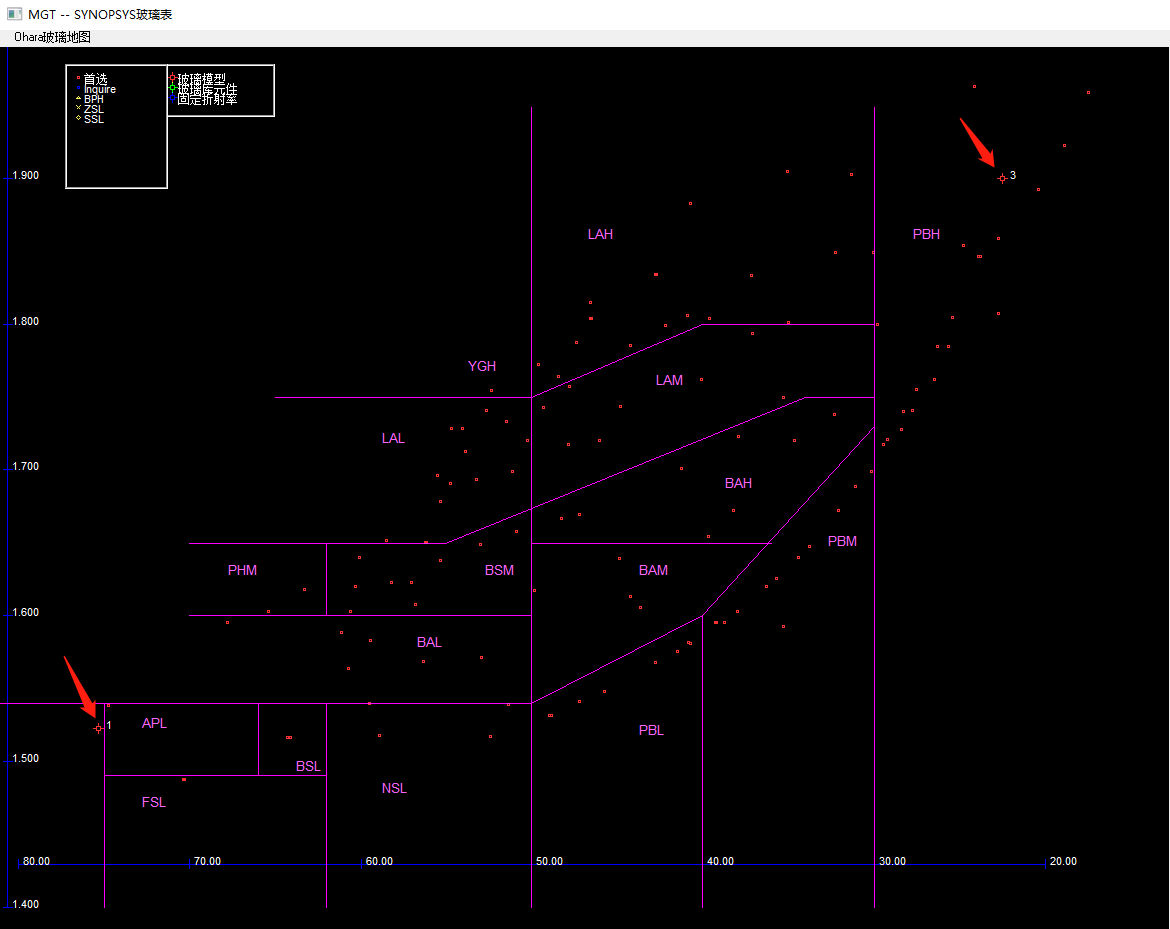
Task: Click the 1.600 index axis label
Action: click(25, 613)
